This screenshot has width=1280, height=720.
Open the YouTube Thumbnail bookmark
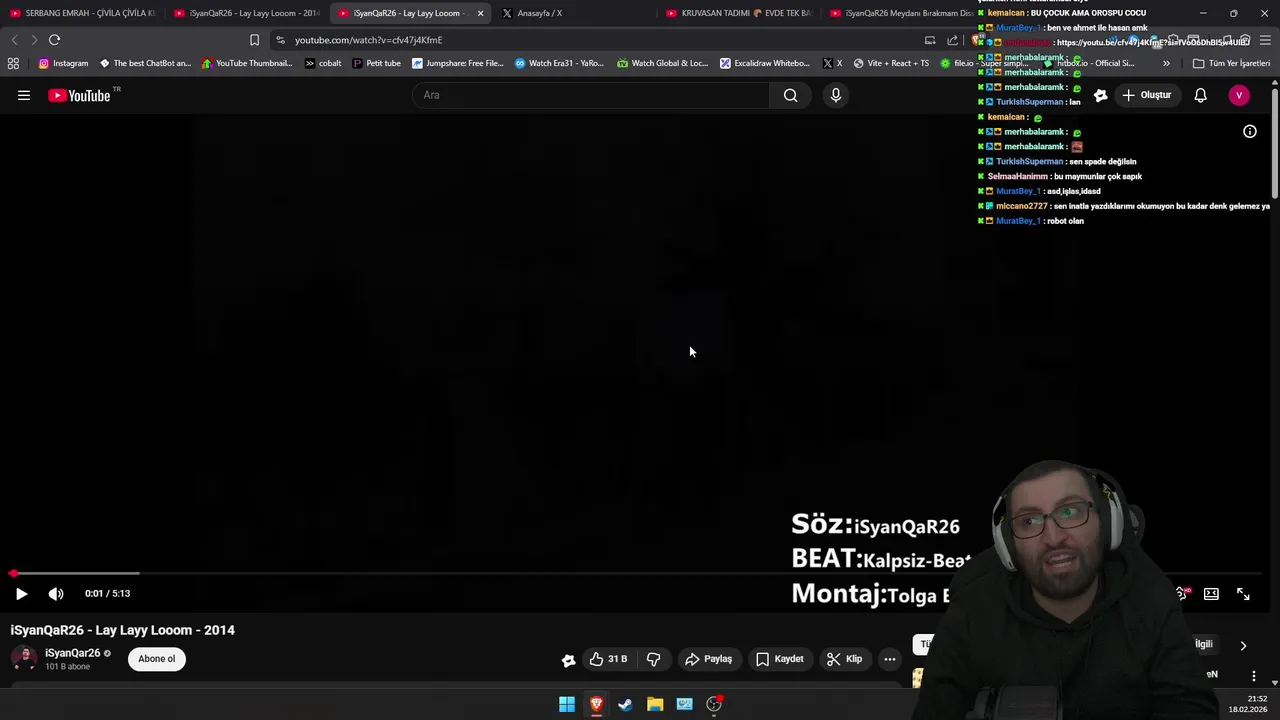pyautogui.click(x=247, y=63)
